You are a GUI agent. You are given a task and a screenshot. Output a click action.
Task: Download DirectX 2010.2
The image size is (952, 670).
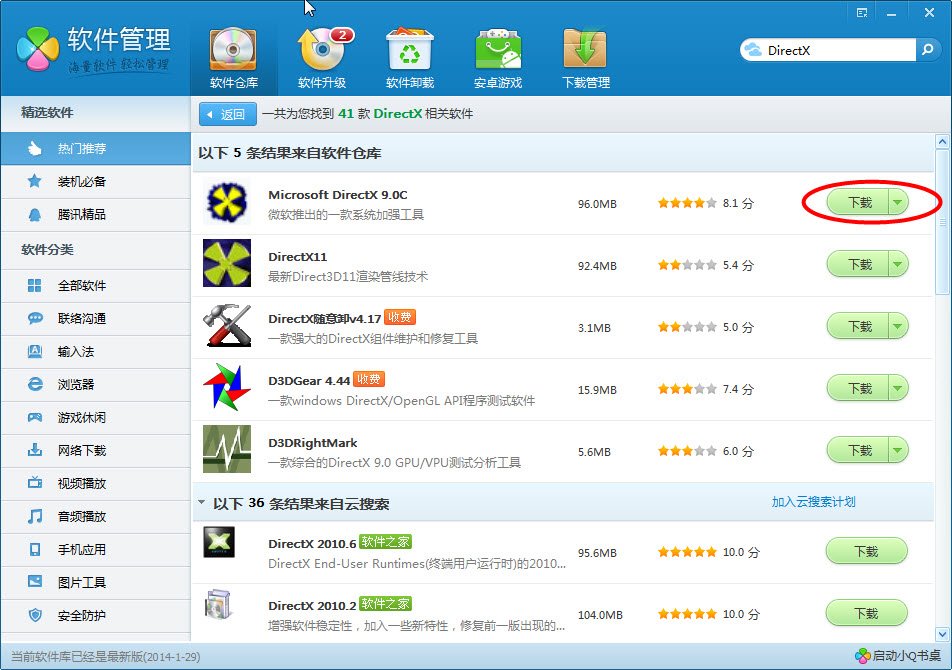coord(866,614)
